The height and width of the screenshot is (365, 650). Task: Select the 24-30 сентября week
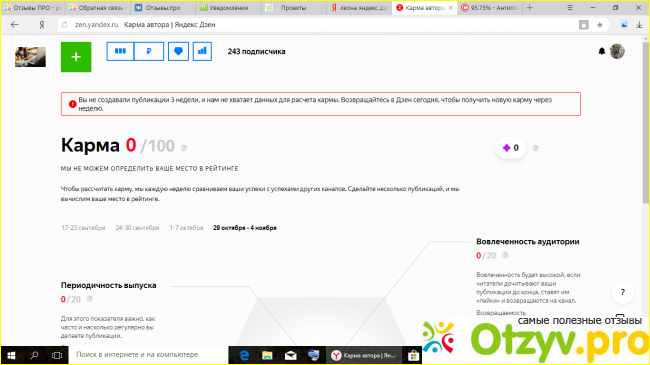(x=137, y=228)
